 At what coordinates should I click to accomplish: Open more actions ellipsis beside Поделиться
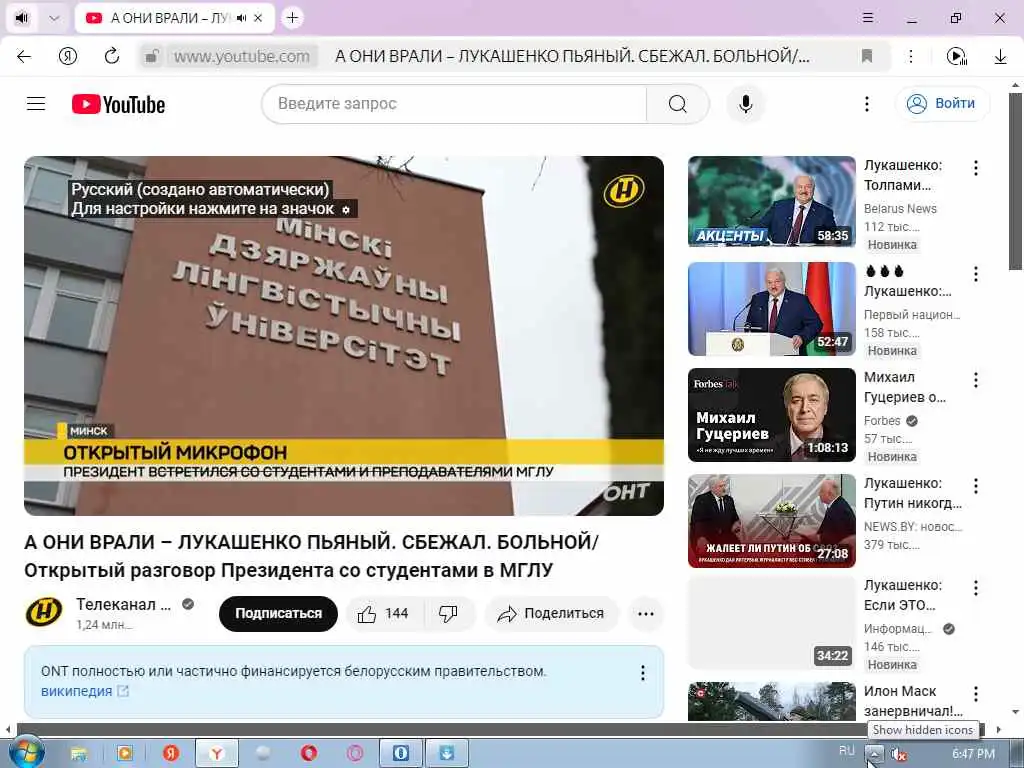[645, 613]
